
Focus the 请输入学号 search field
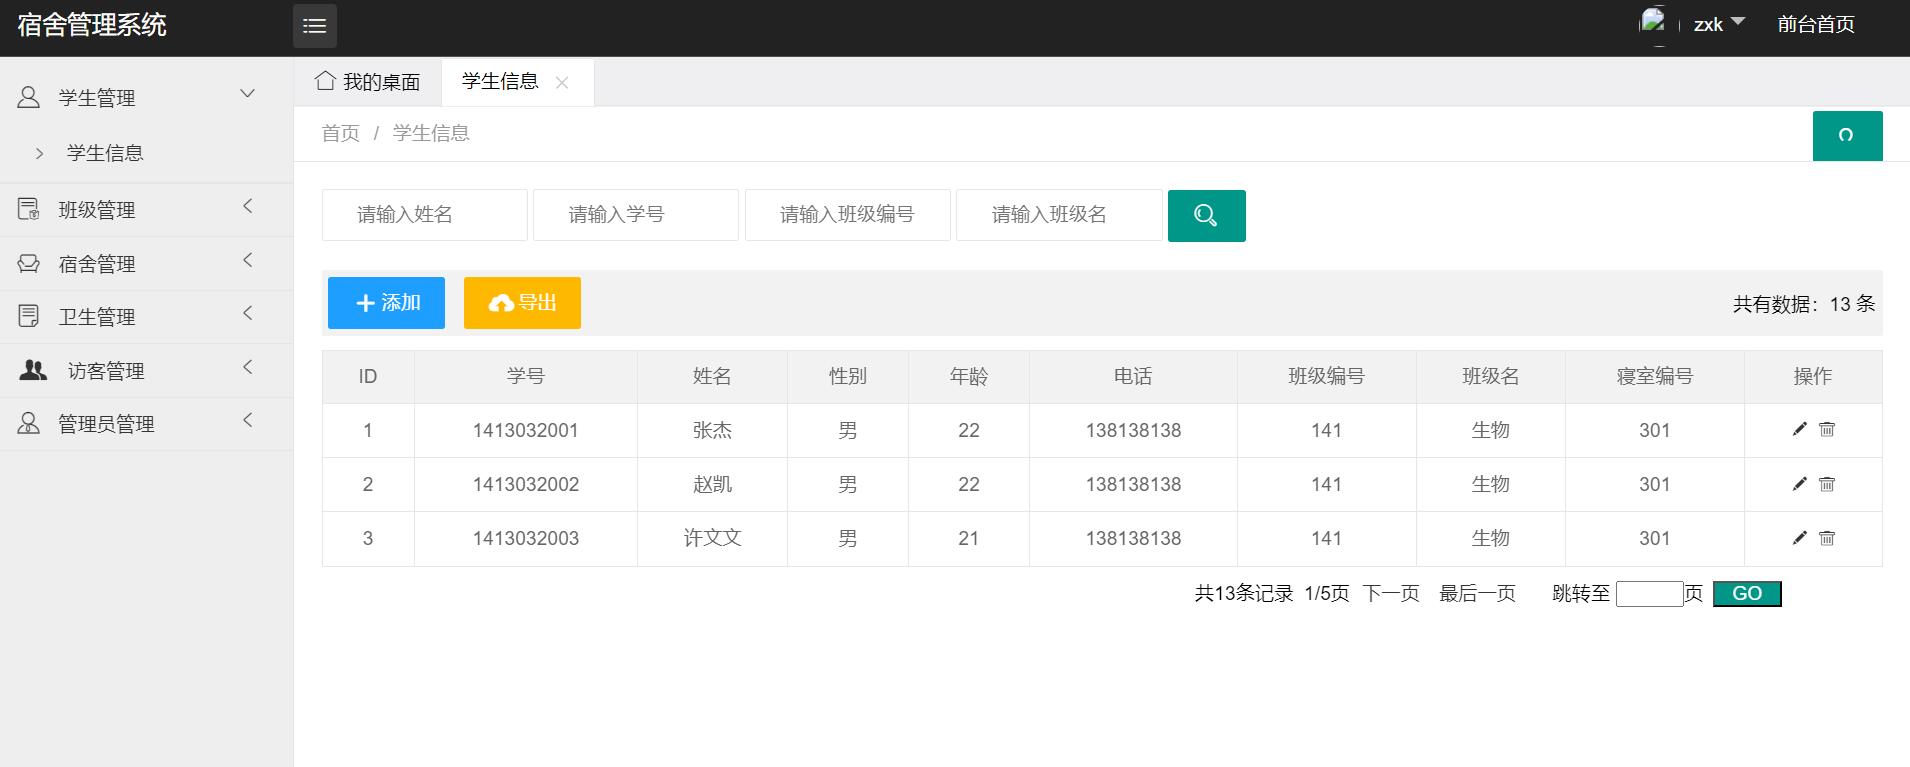636,215
